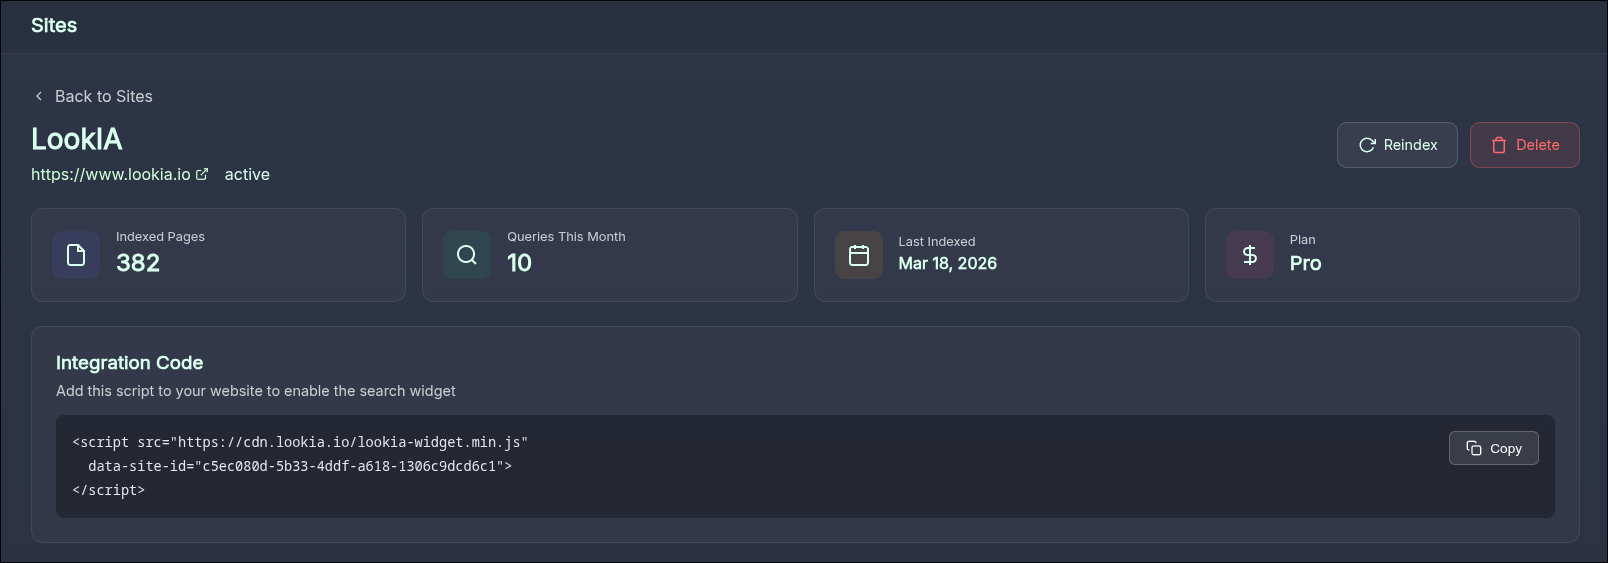Go back to Sites list
Screen dimensions: 1608x563
point(103,96)
